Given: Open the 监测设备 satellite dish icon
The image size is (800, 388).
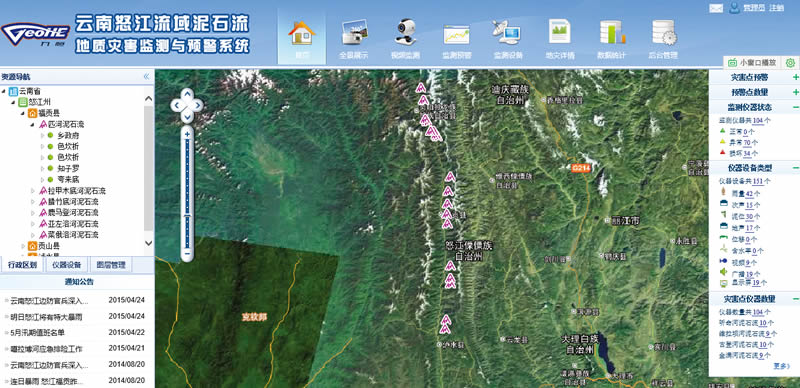Looking at the screenshot, I should [506, 33].
